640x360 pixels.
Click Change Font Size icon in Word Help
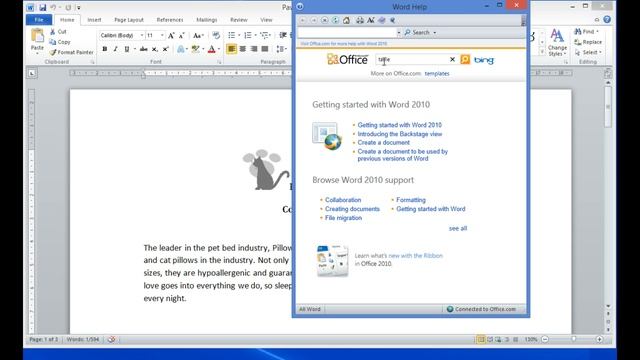coord(371,20)
